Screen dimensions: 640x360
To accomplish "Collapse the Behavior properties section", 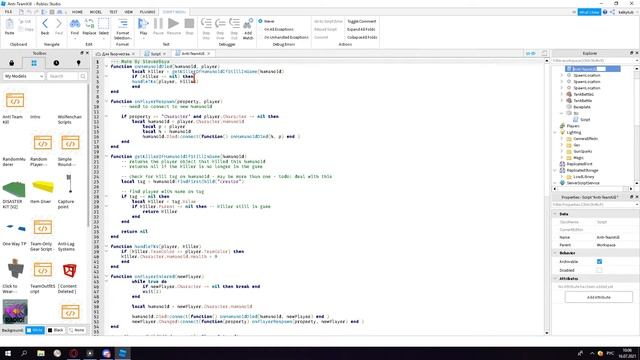I will [x=555, y=253].
